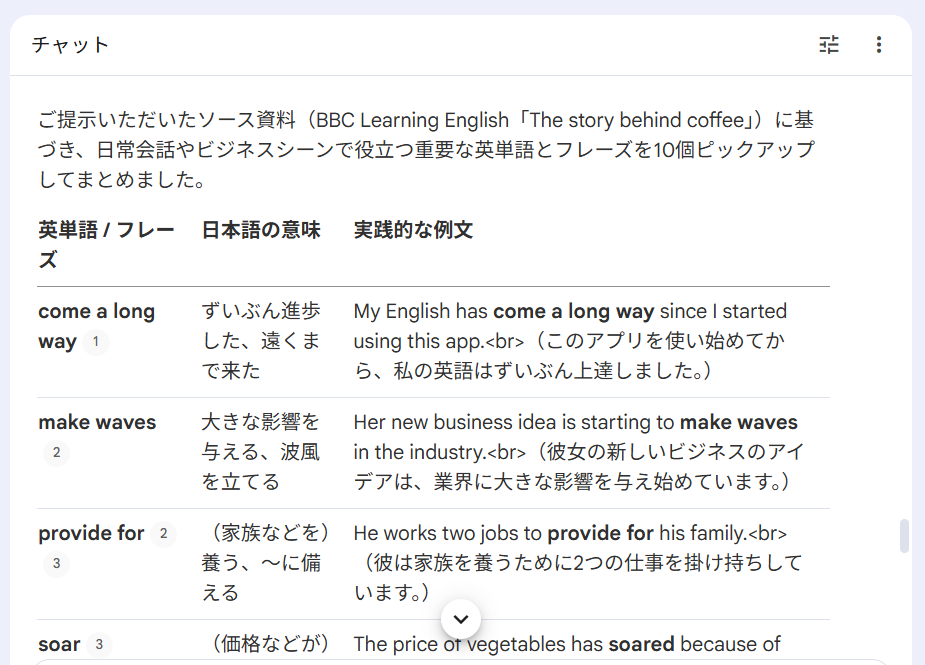Click the "soar" vocabulary word

click(59, 645)
